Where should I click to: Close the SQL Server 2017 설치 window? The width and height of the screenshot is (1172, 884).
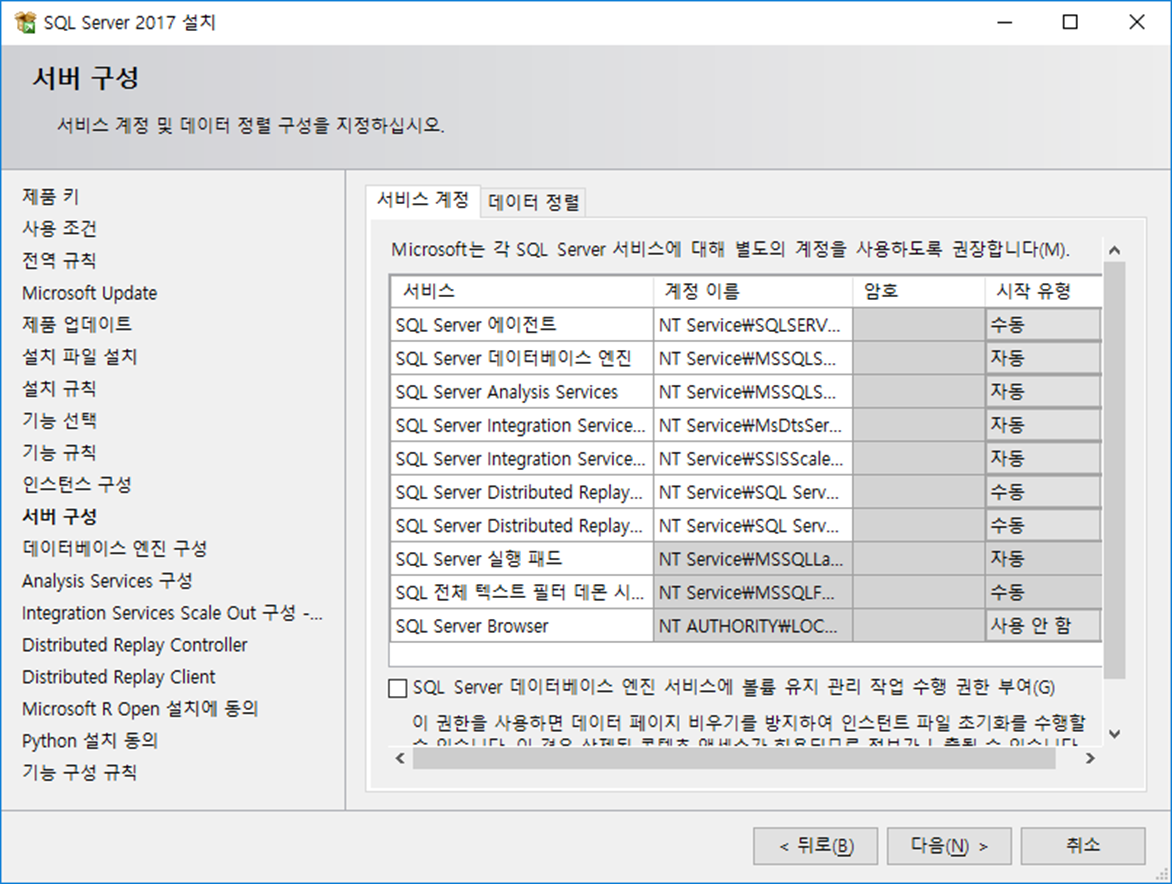click(1137, 22)
